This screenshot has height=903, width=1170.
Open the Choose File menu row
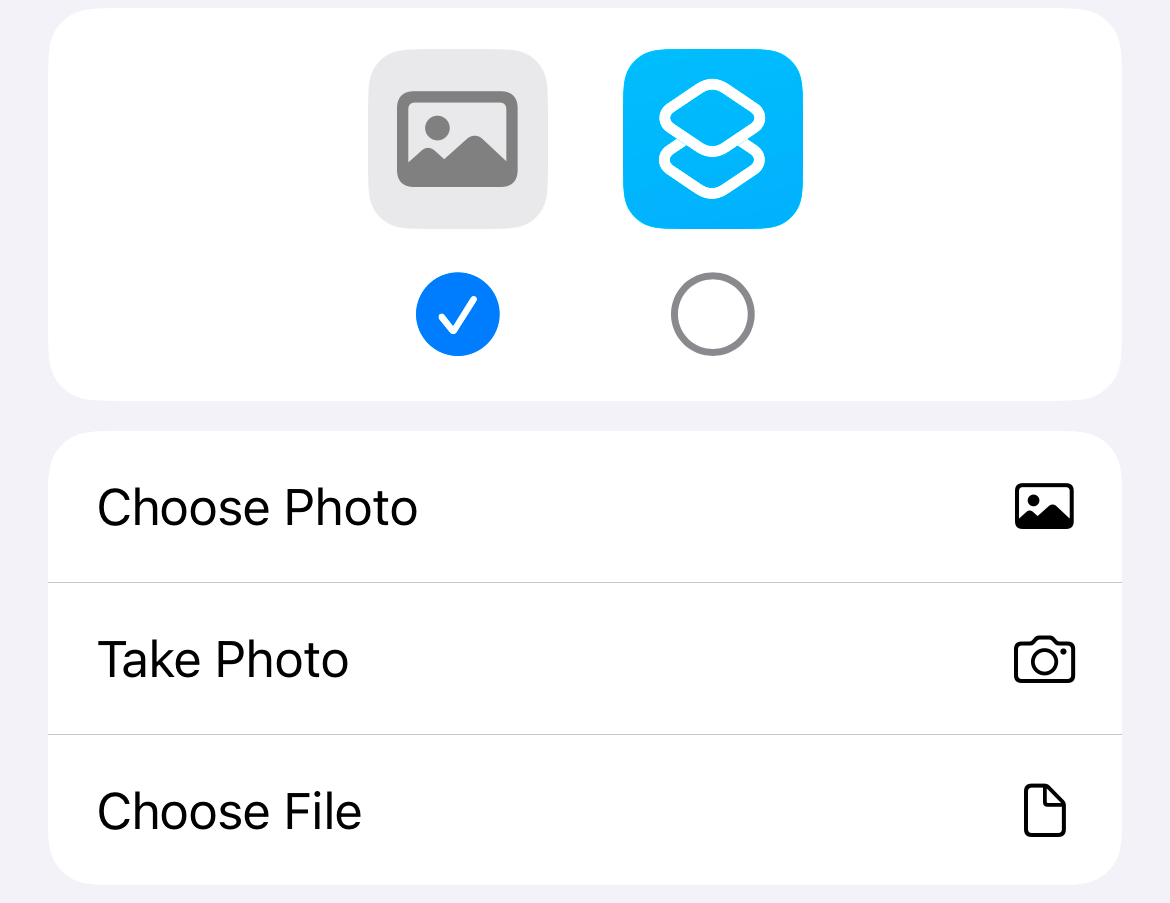coord(584,811)
